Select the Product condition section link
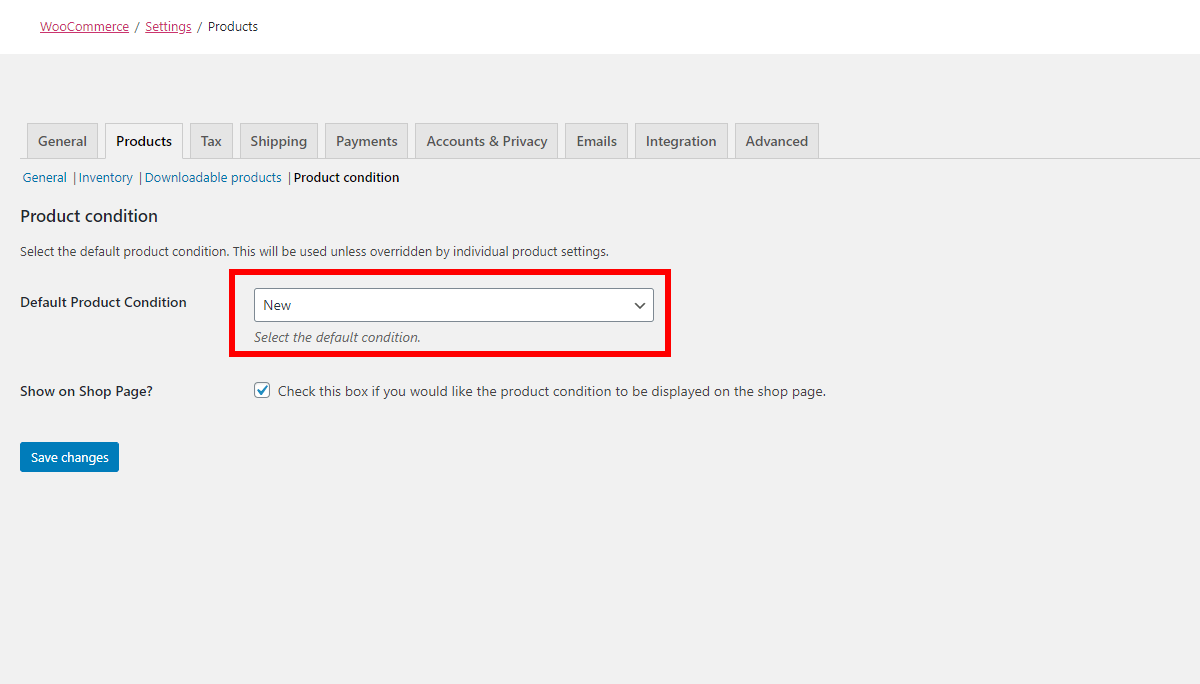The width and height of the screenshot is (1200, 684). (x=346, y=177)
